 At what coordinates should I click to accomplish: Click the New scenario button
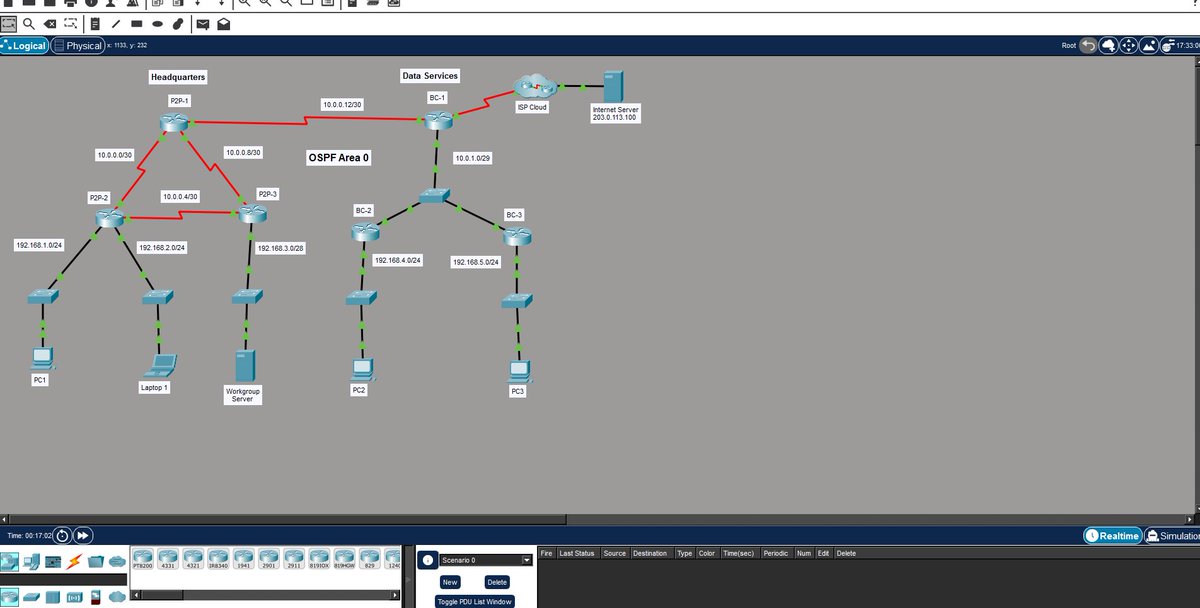click(450, 582)
